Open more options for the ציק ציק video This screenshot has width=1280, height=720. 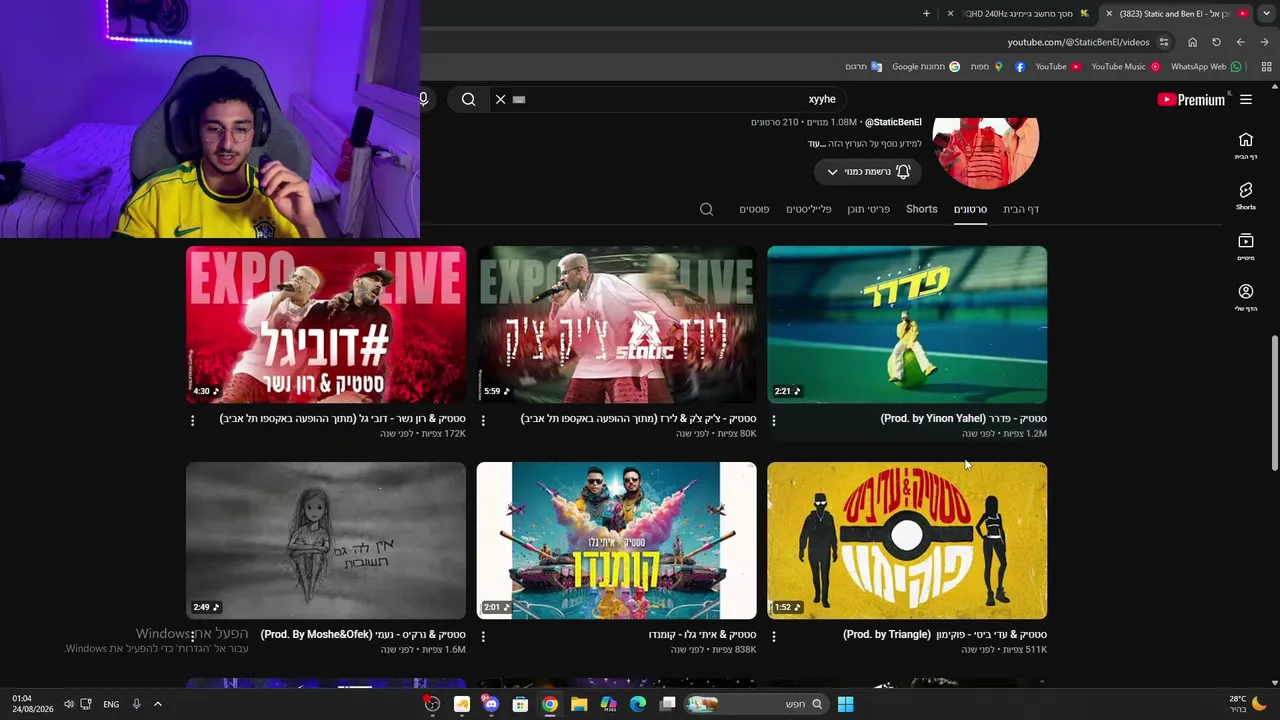483,421
